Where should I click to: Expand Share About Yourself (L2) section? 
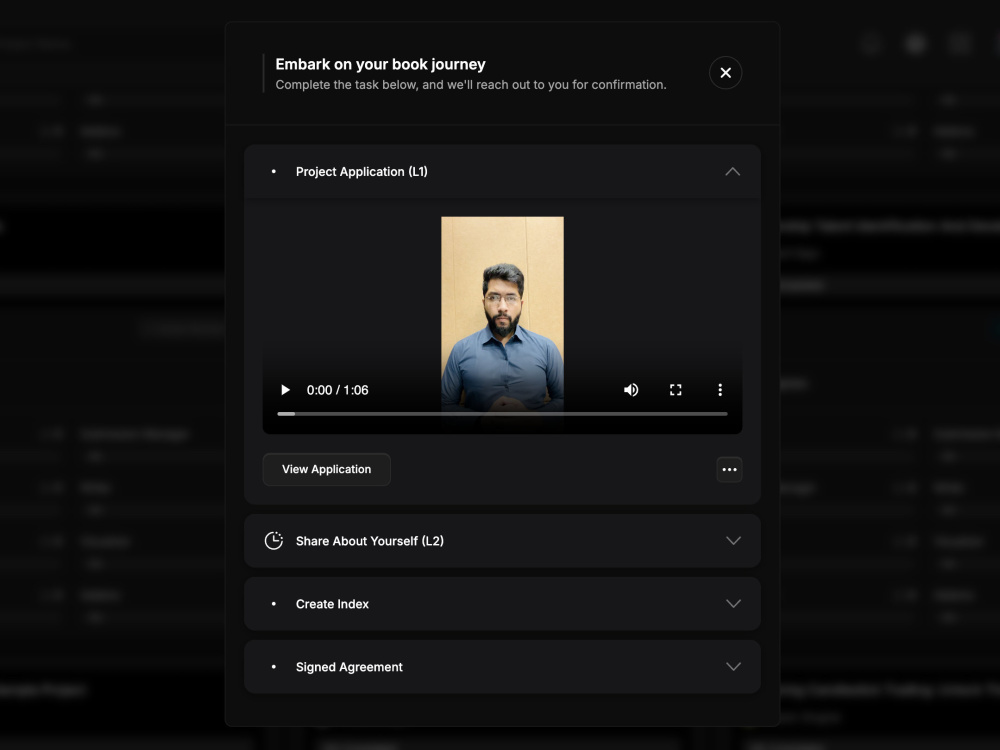733,541
